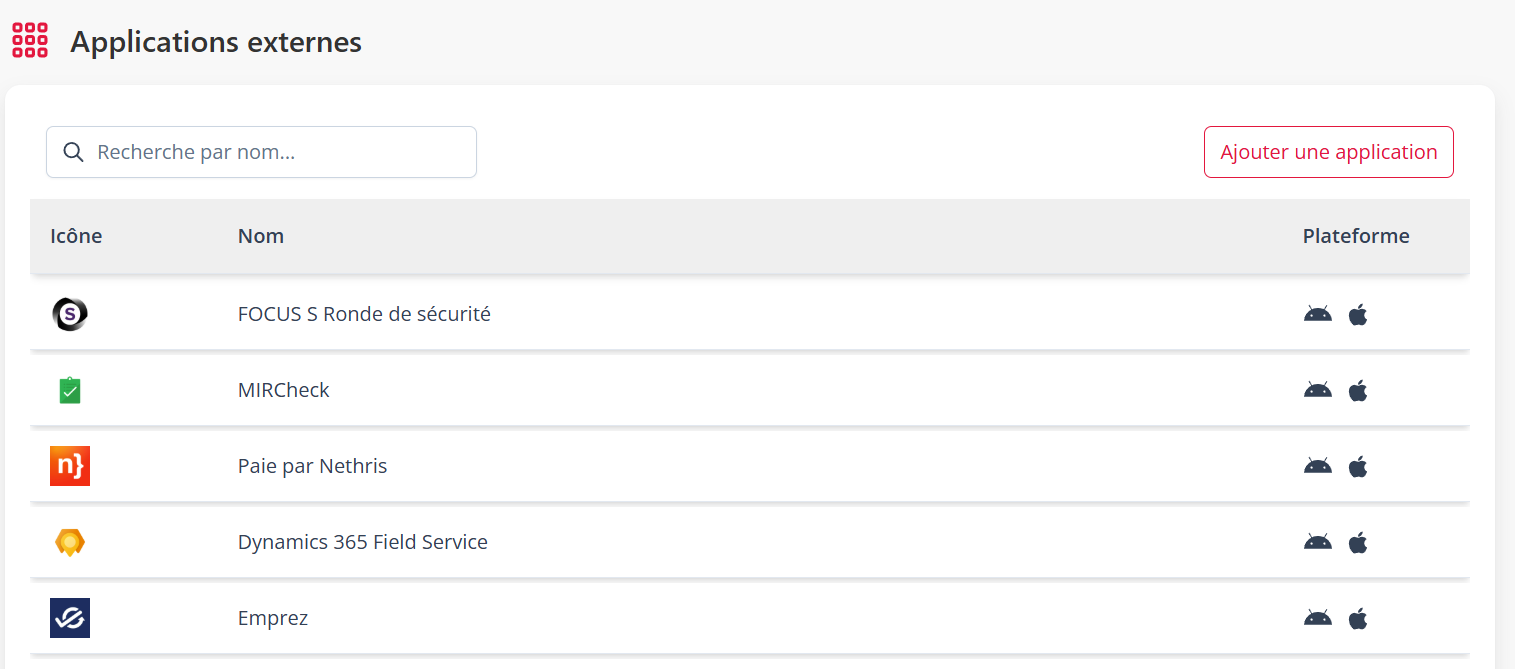Click Android icon in Nethris row
The width and height of the screenshot is (1515, 669).
[x=1318, y=466]
